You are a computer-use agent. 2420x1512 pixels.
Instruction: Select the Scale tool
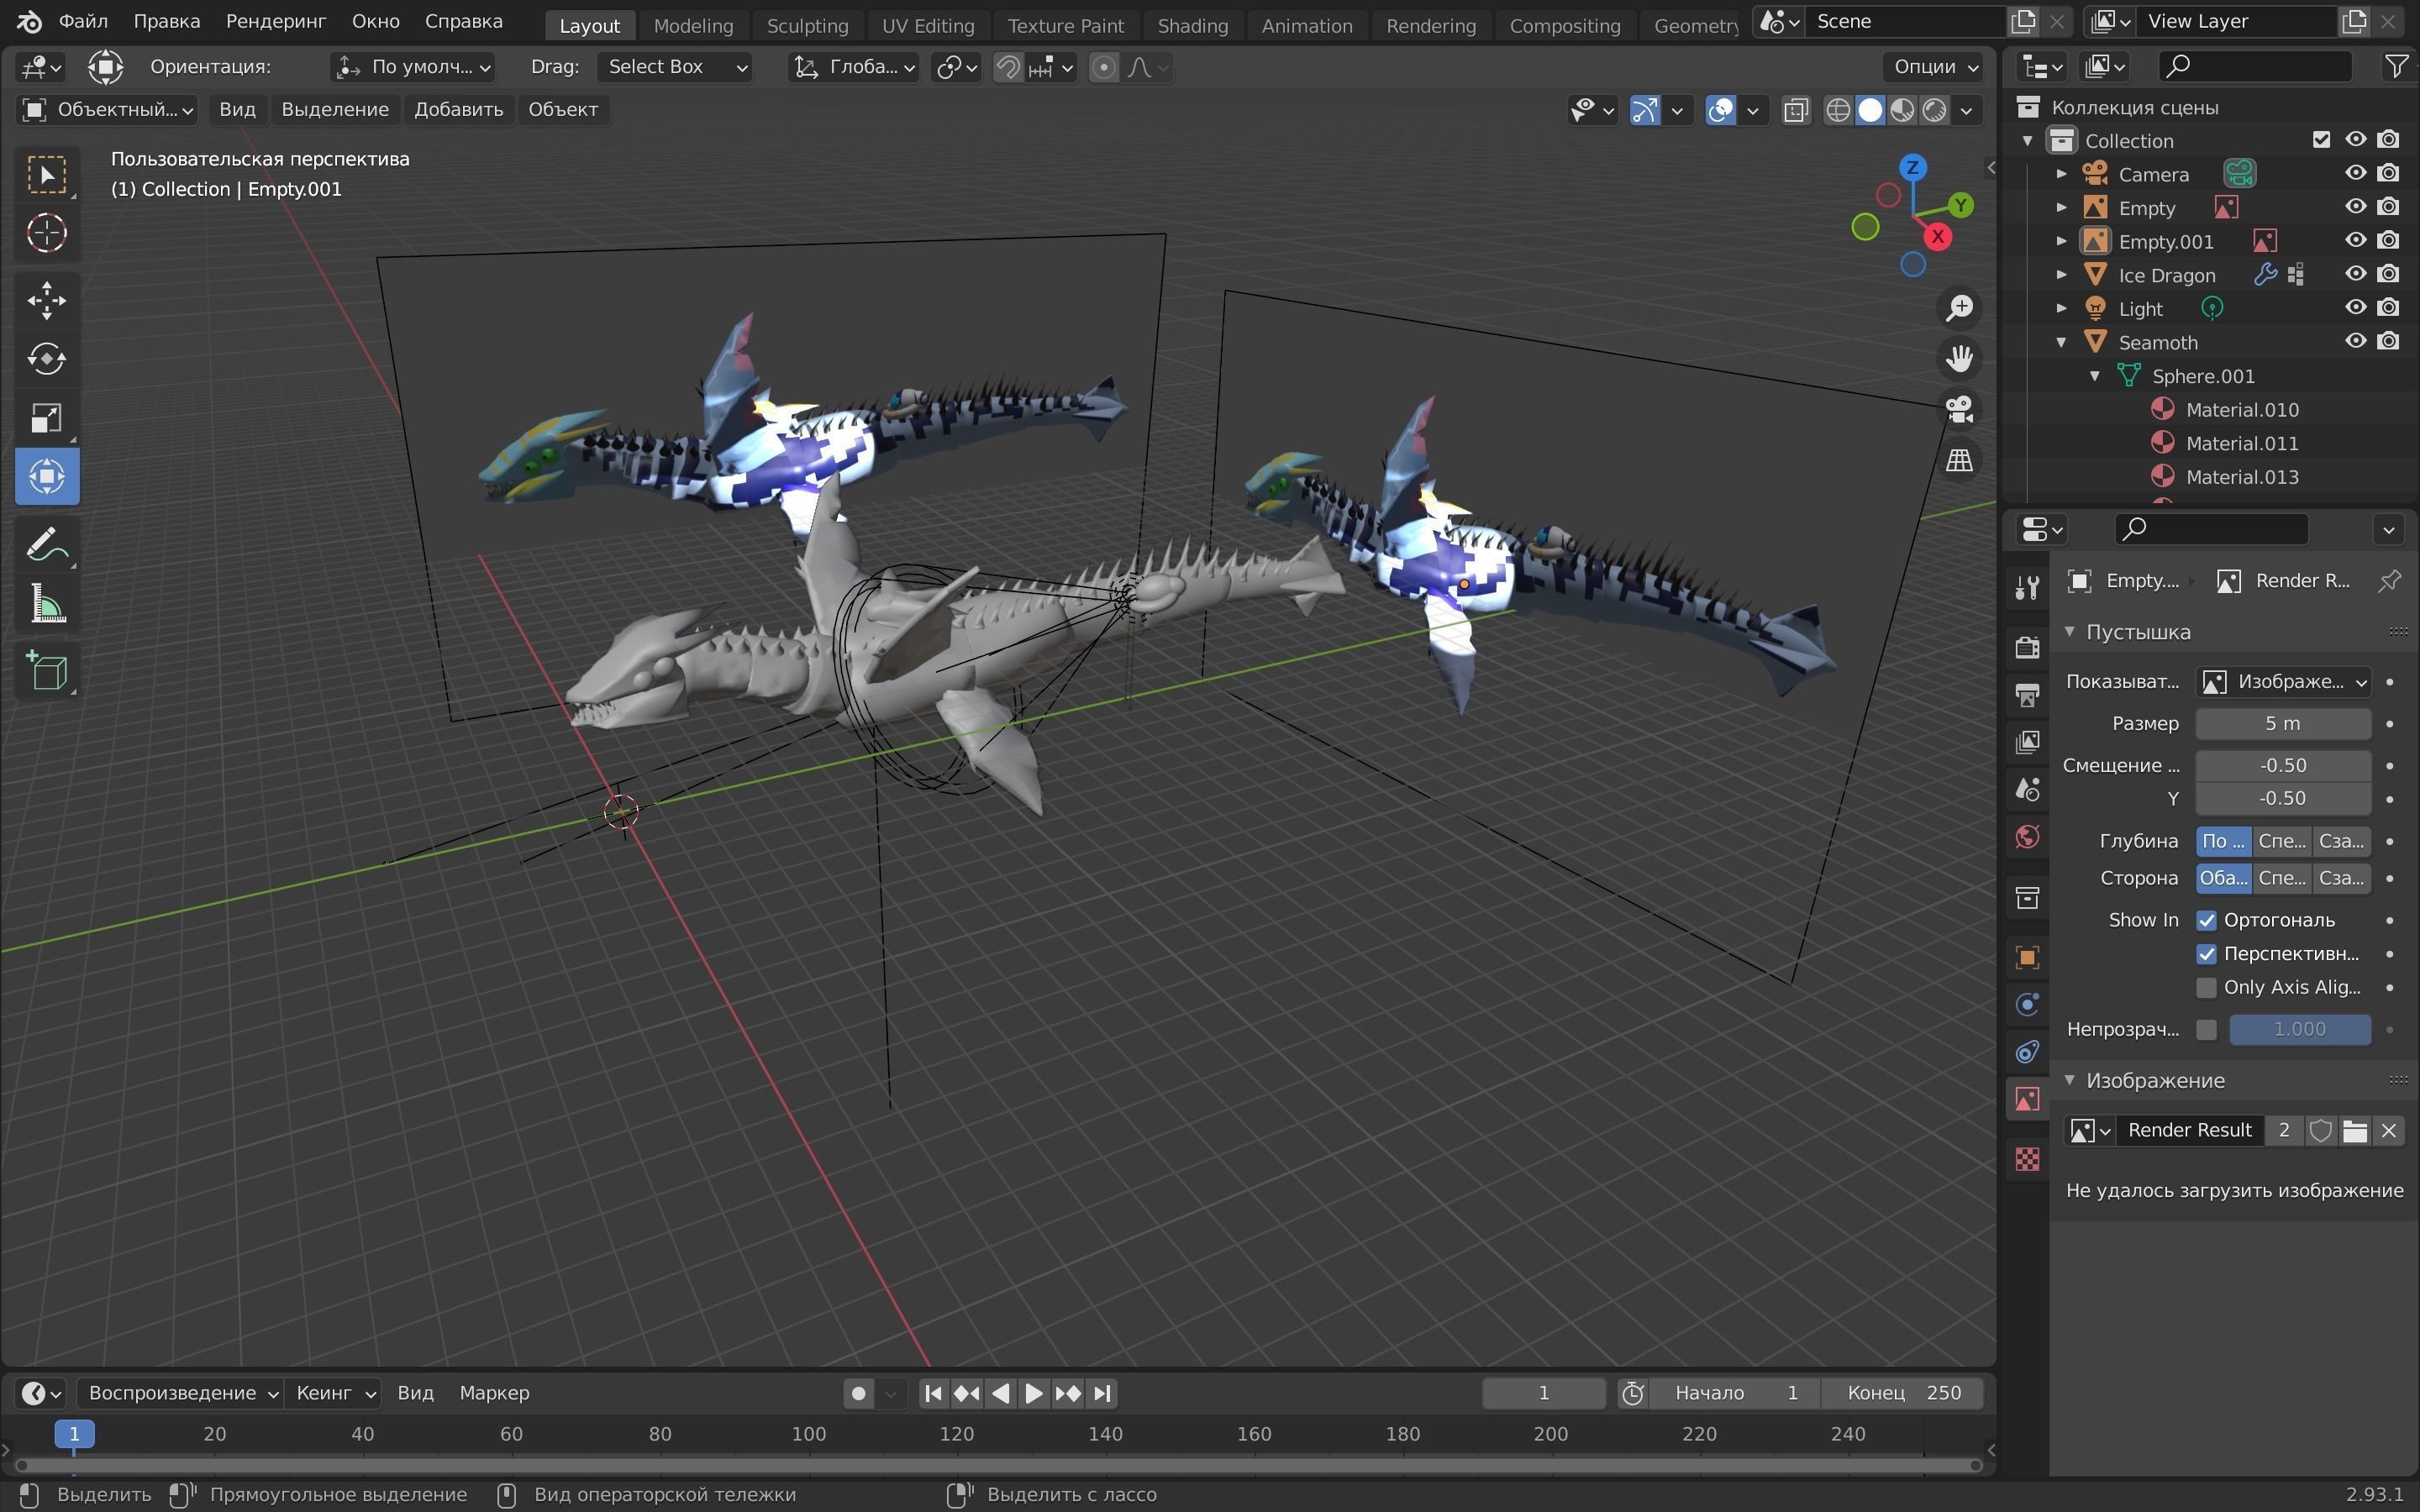click(46, 417)
